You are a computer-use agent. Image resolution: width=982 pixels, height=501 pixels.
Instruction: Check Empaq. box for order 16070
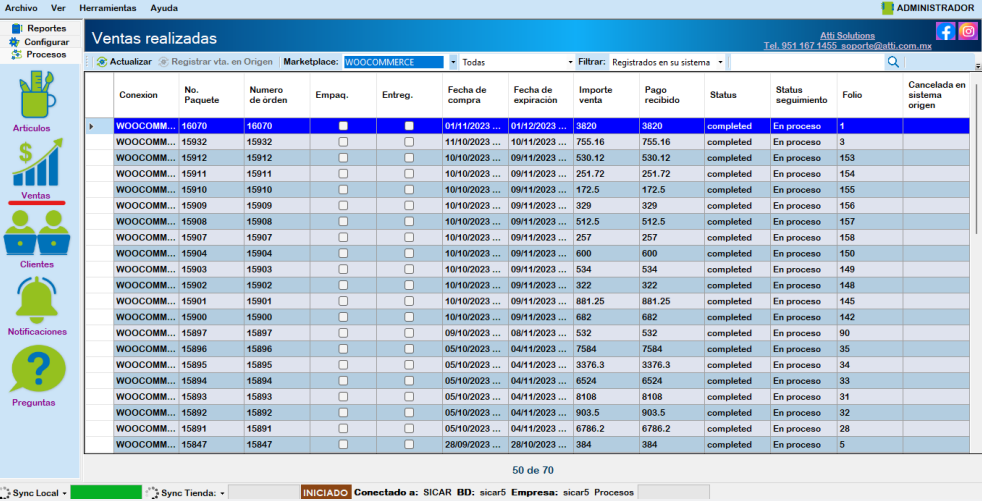click(343, 127)
